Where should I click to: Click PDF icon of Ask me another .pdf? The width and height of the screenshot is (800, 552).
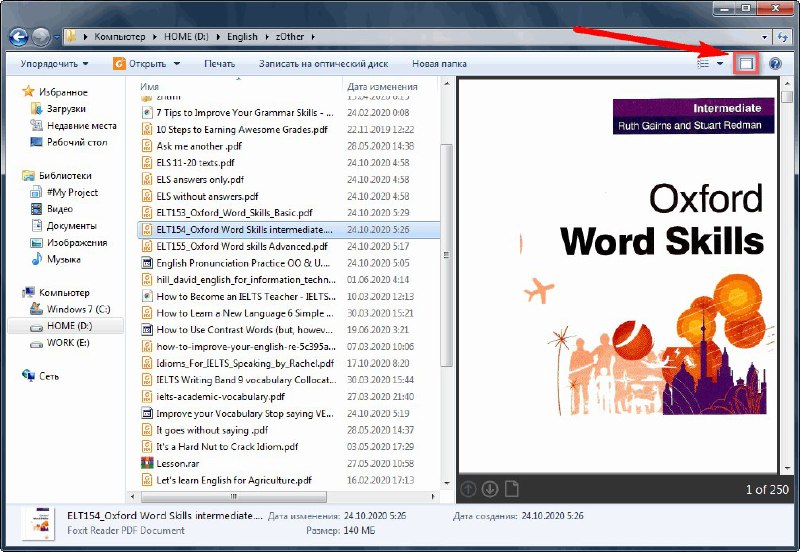147,146
